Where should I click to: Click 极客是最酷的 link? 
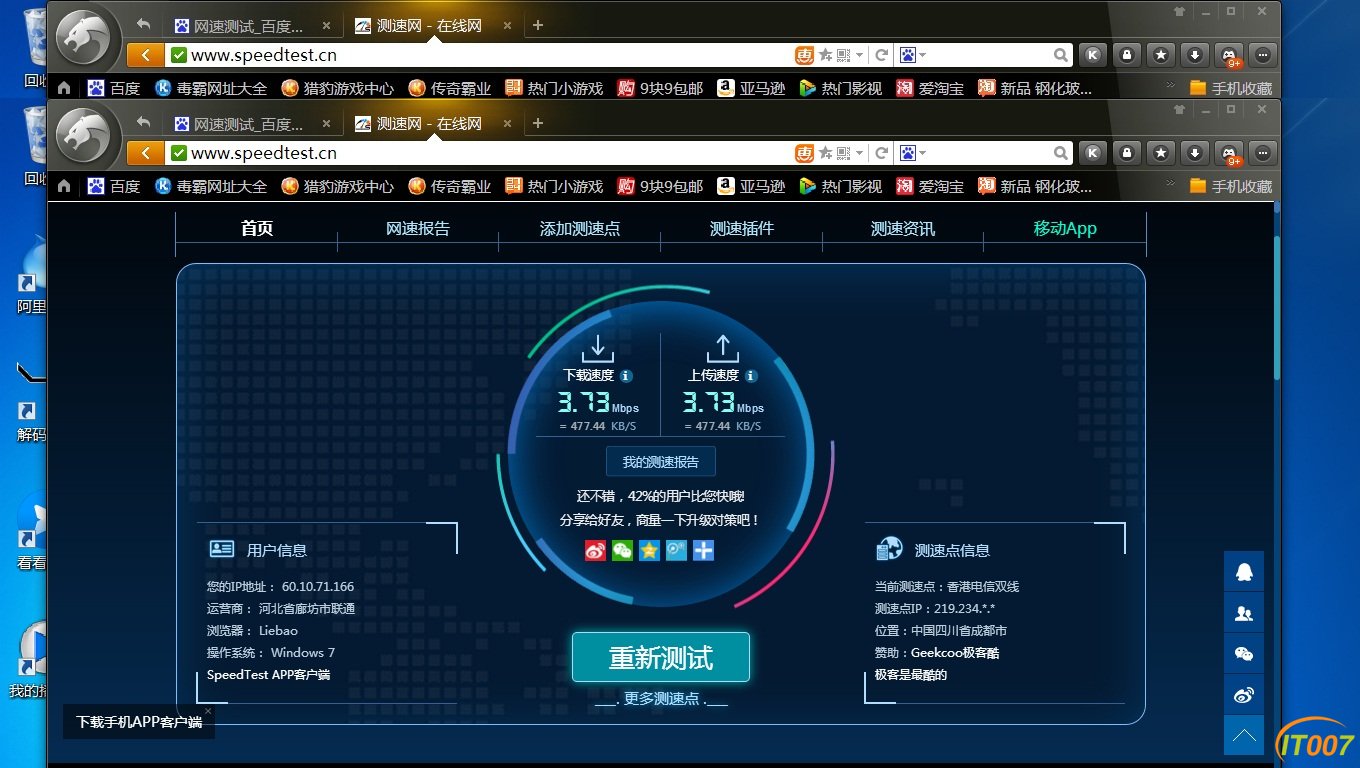coord(911,675)
